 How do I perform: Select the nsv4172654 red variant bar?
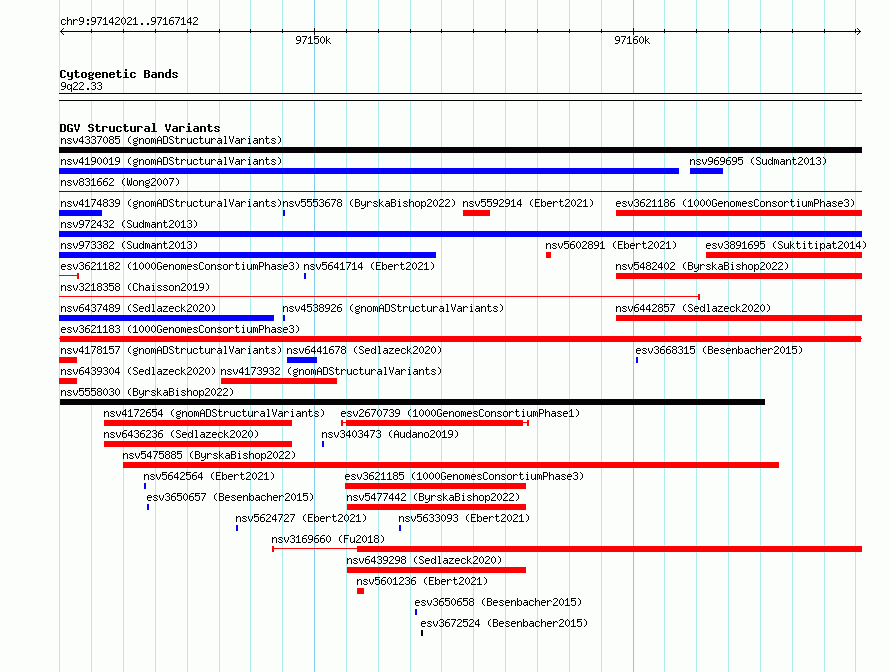pyautogui.click(x=198, y=423)
